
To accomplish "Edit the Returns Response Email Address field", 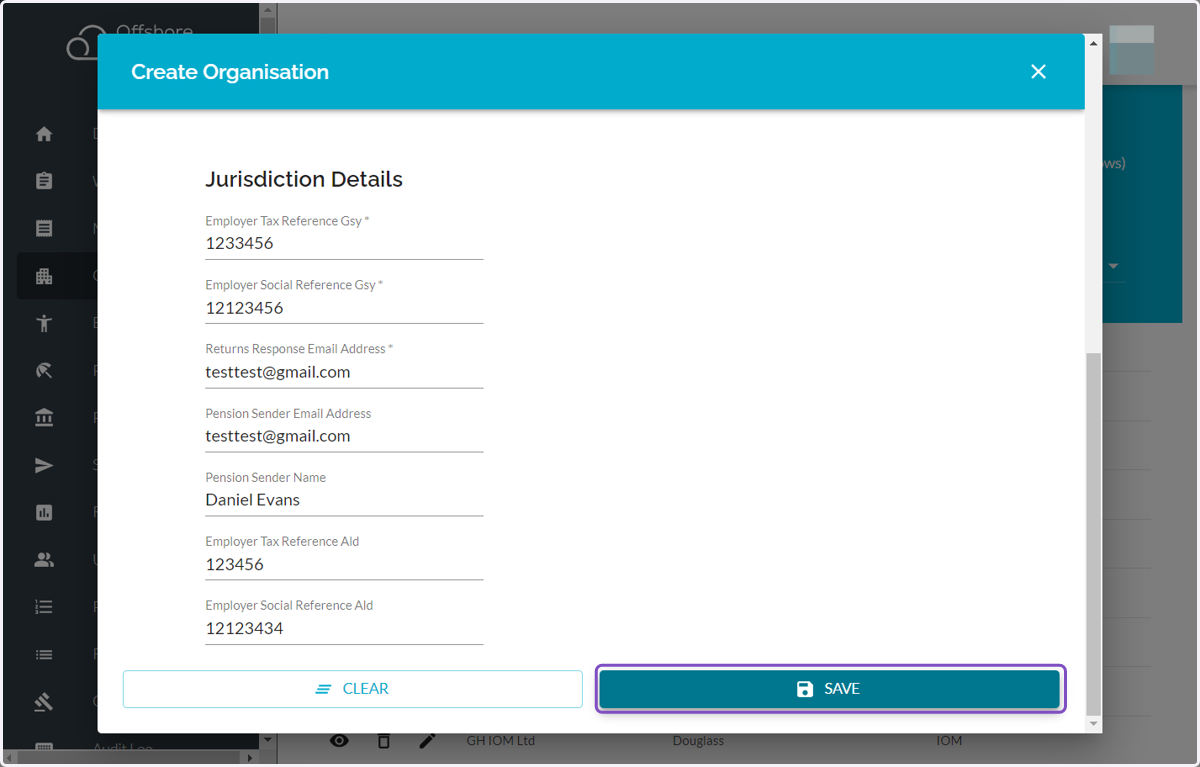I will pyautogui.click(x=344, y=372).
